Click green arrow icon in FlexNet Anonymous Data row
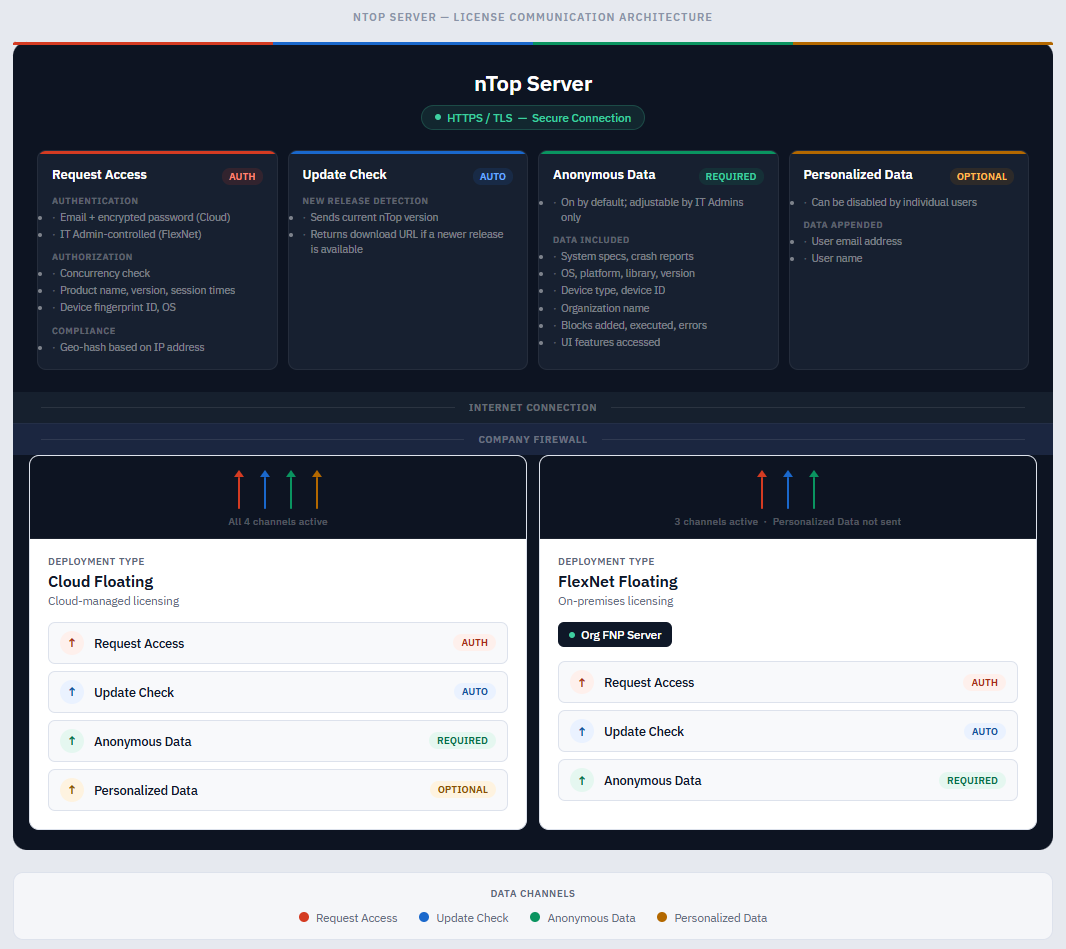1066x949 pixels. (x=582, y=780)
